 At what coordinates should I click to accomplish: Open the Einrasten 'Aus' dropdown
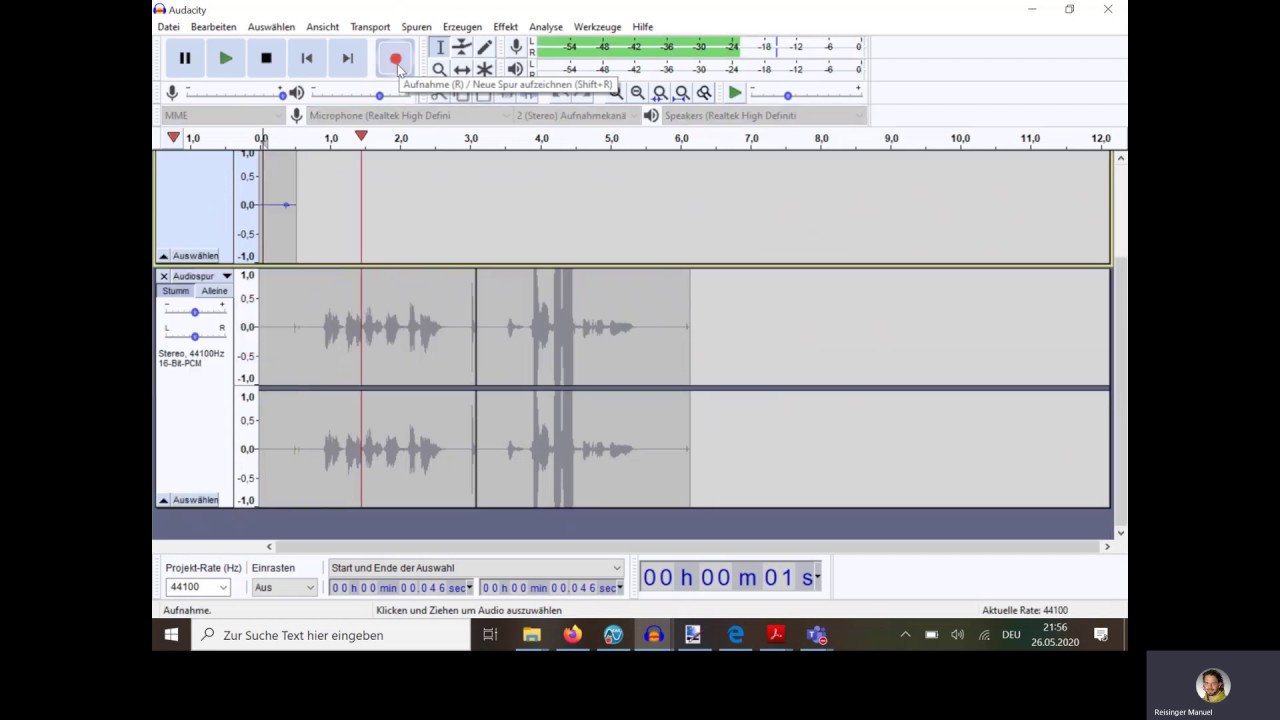click(284, 587)
